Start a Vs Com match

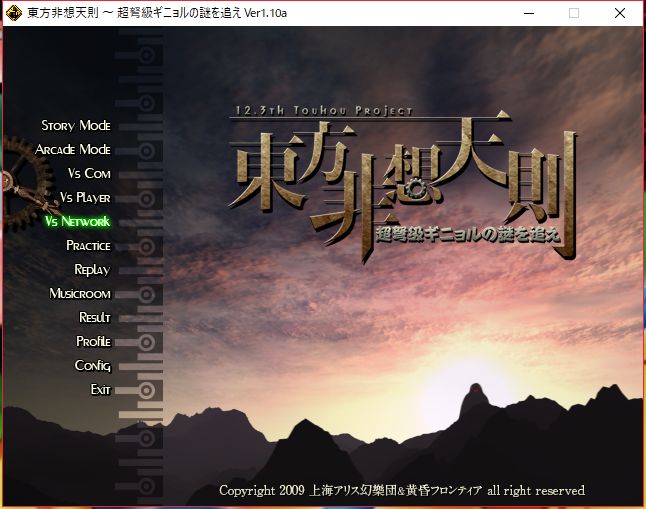(89, 173)
